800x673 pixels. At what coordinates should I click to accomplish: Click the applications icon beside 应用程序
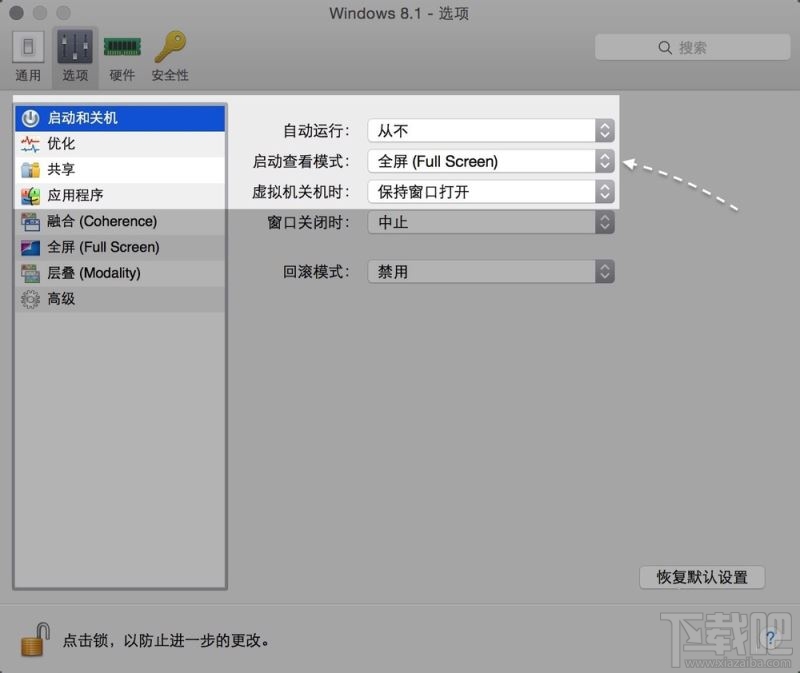tap(31, 195)
